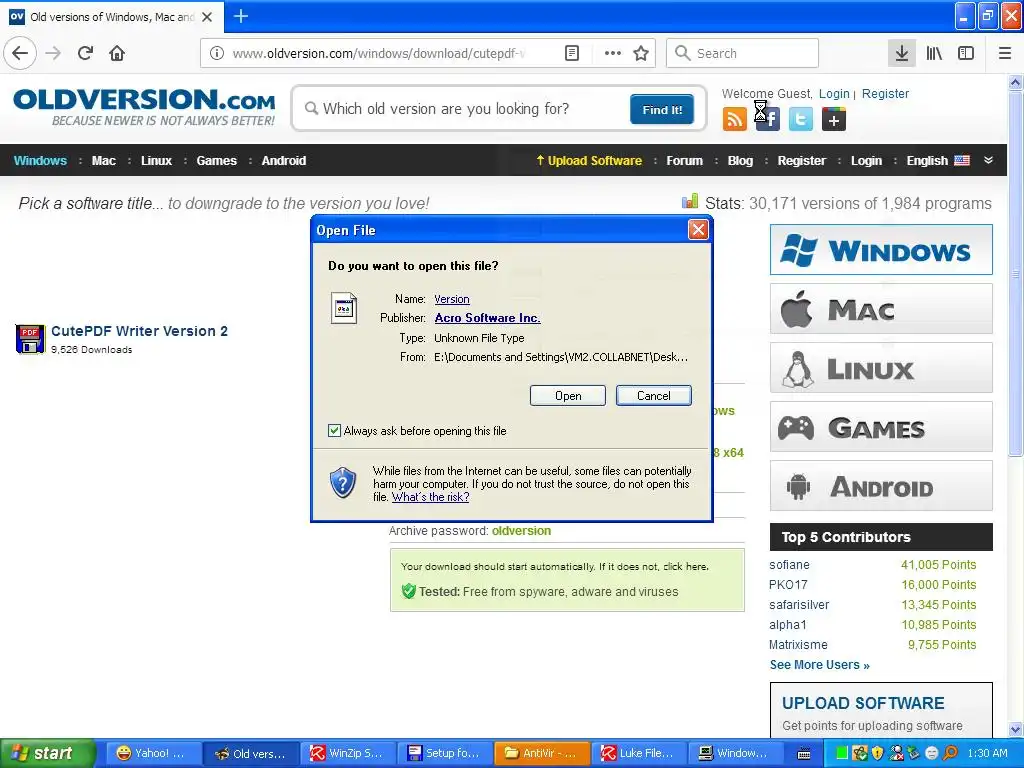This screenshot has width=1024, height=768.
Task: Open the Facebook social icon
Action: (x=768, y=120)
